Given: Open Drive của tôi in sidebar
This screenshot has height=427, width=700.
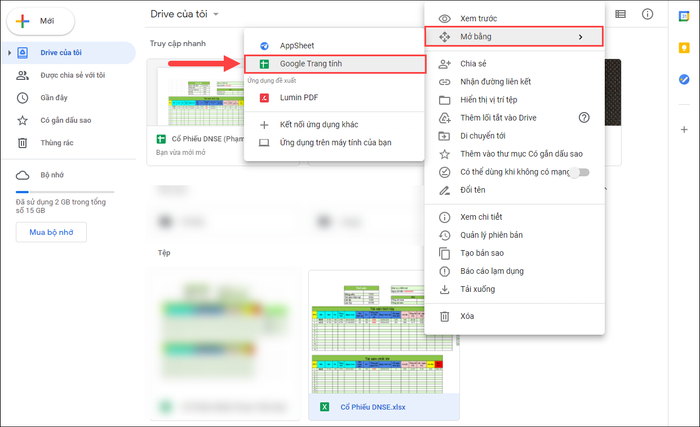Looking at the screenshot, I should pos(69,53).
